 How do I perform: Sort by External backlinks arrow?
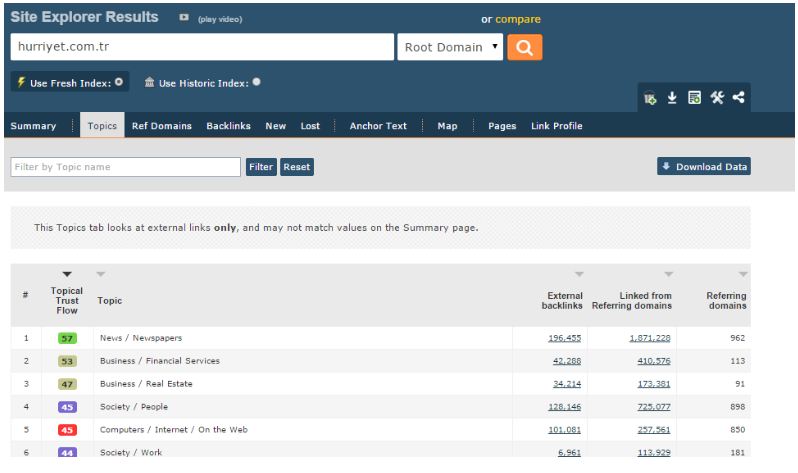point(579,274)
